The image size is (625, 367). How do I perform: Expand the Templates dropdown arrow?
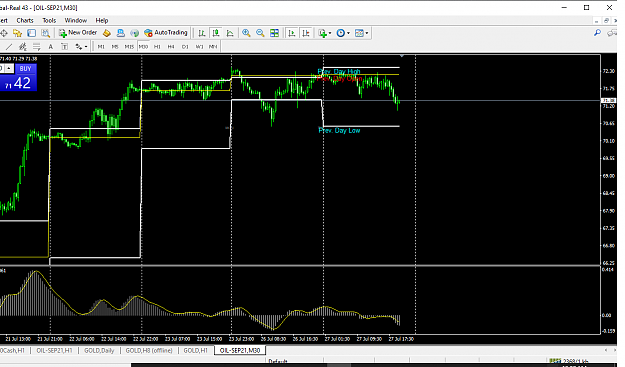pos(367,33)
